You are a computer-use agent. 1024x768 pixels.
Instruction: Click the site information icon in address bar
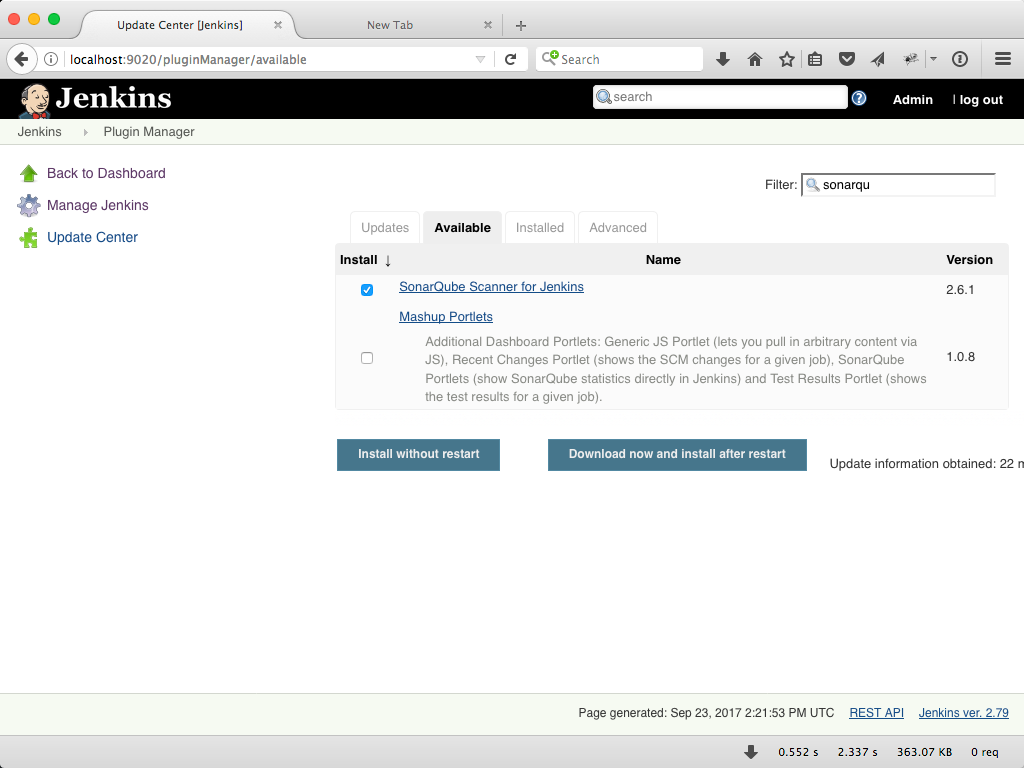[x=51, y=59]
